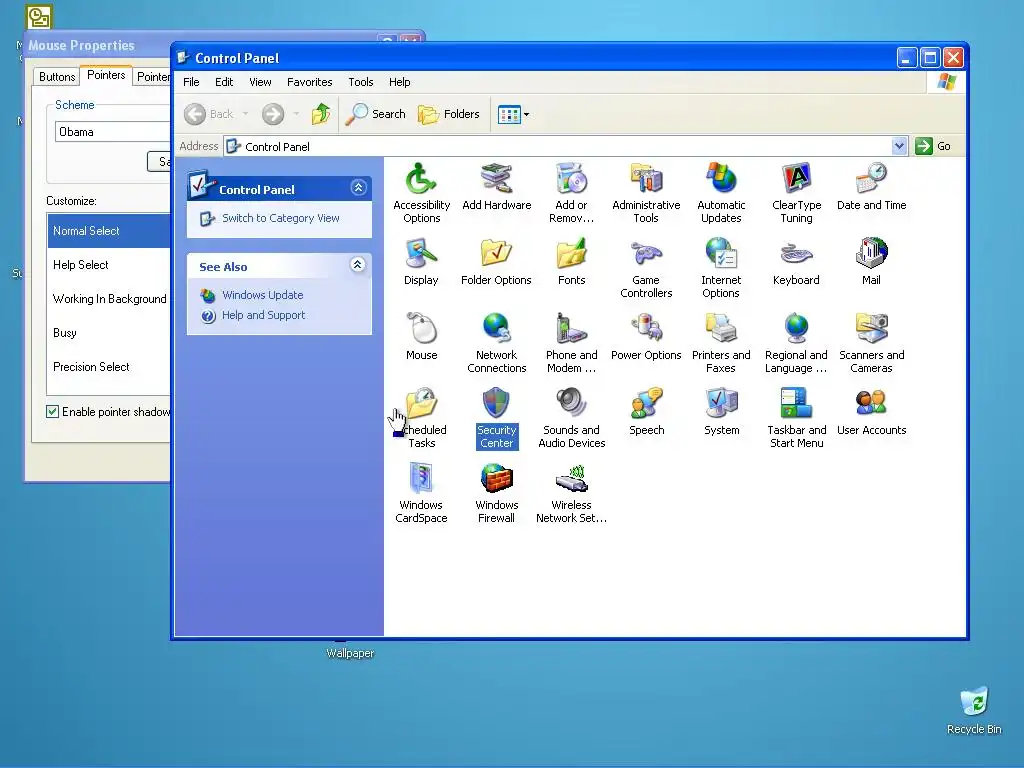The height and width of the screenshot is (768, 1024).
Task: Open Phone and Modem Options
Action: coord(571,344)
